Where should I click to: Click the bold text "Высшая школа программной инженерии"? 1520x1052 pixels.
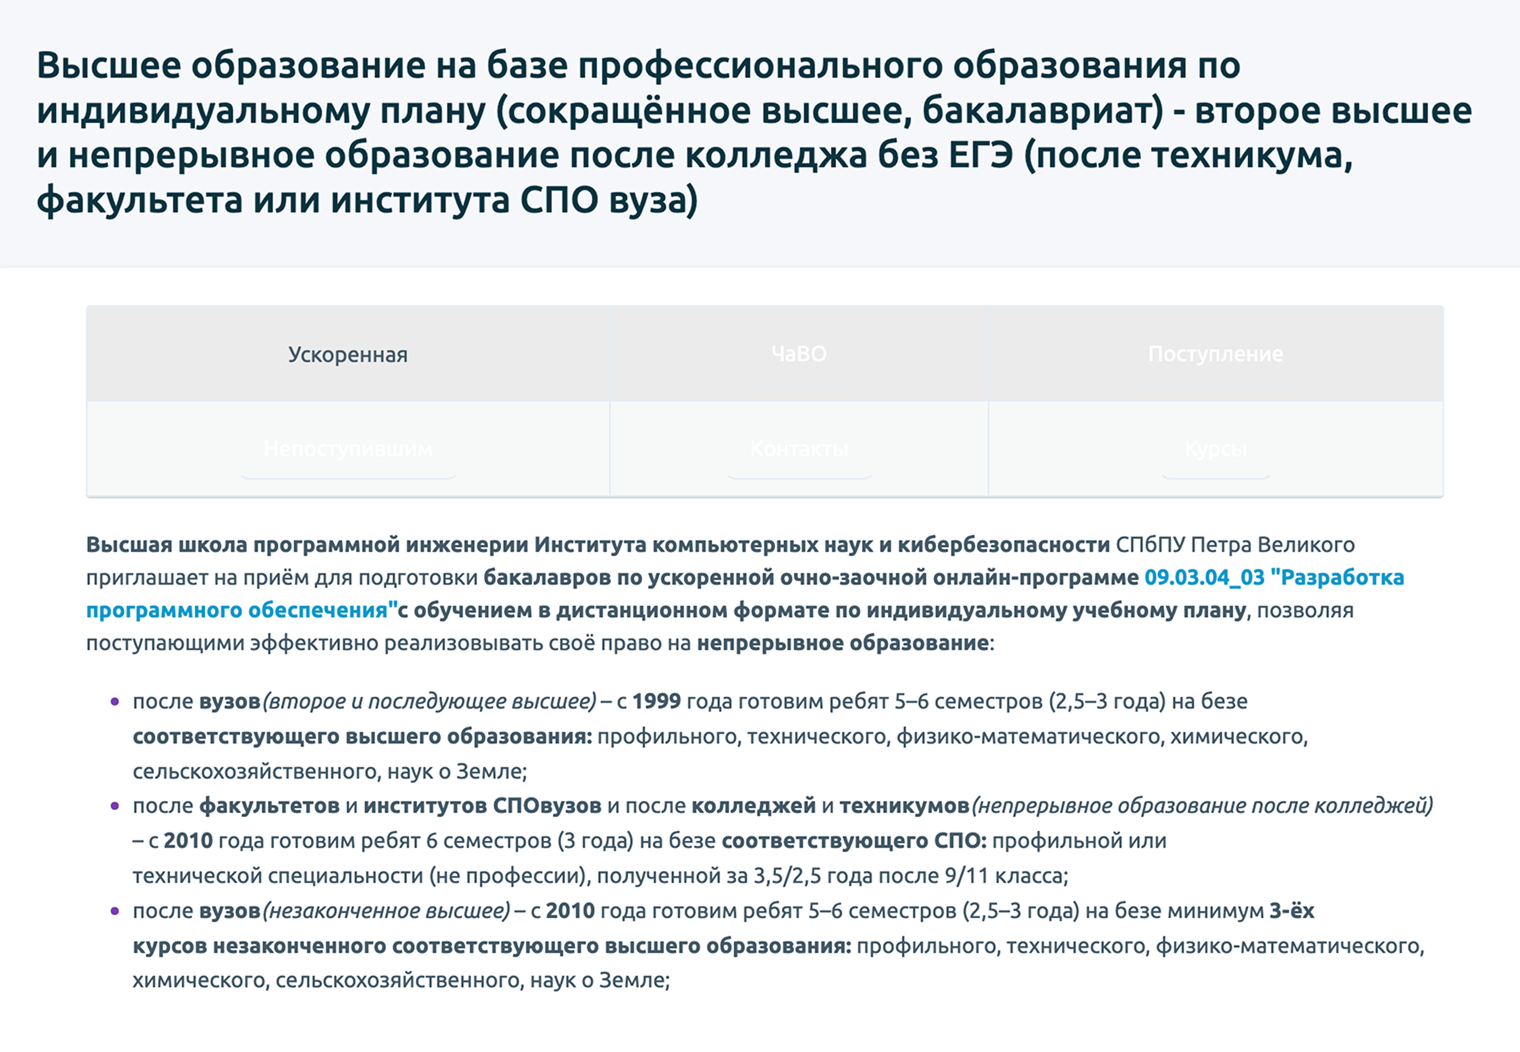coord(307,545)
